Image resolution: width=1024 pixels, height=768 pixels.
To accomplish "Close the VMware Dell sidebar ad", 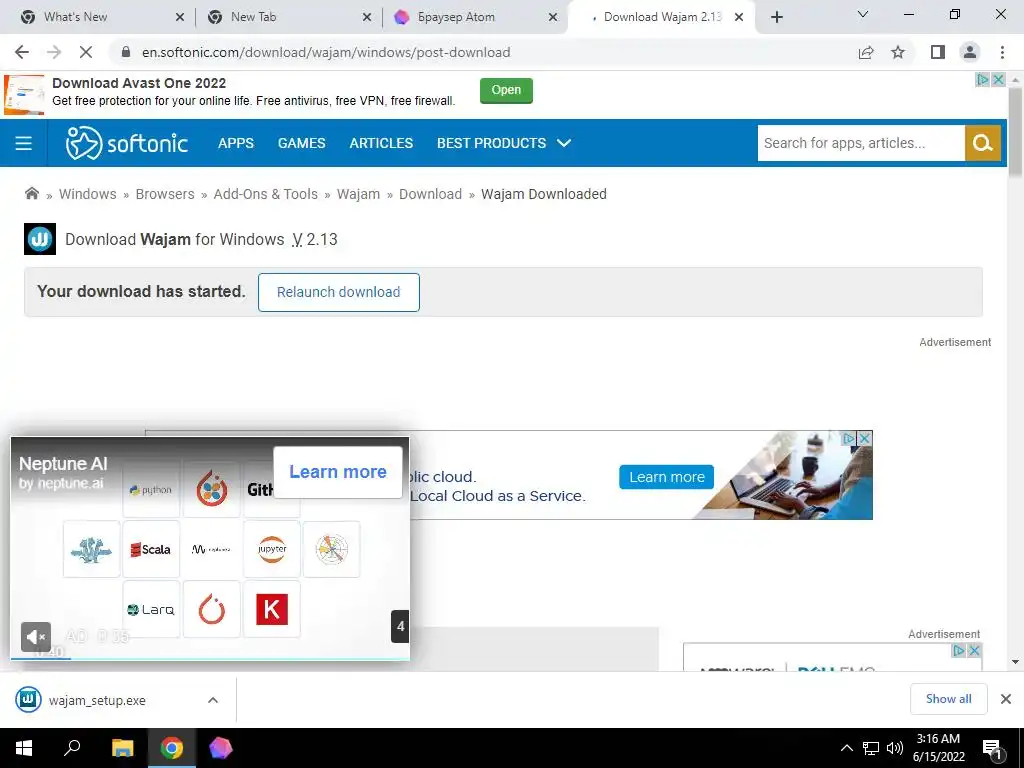I will coord(974,650).
